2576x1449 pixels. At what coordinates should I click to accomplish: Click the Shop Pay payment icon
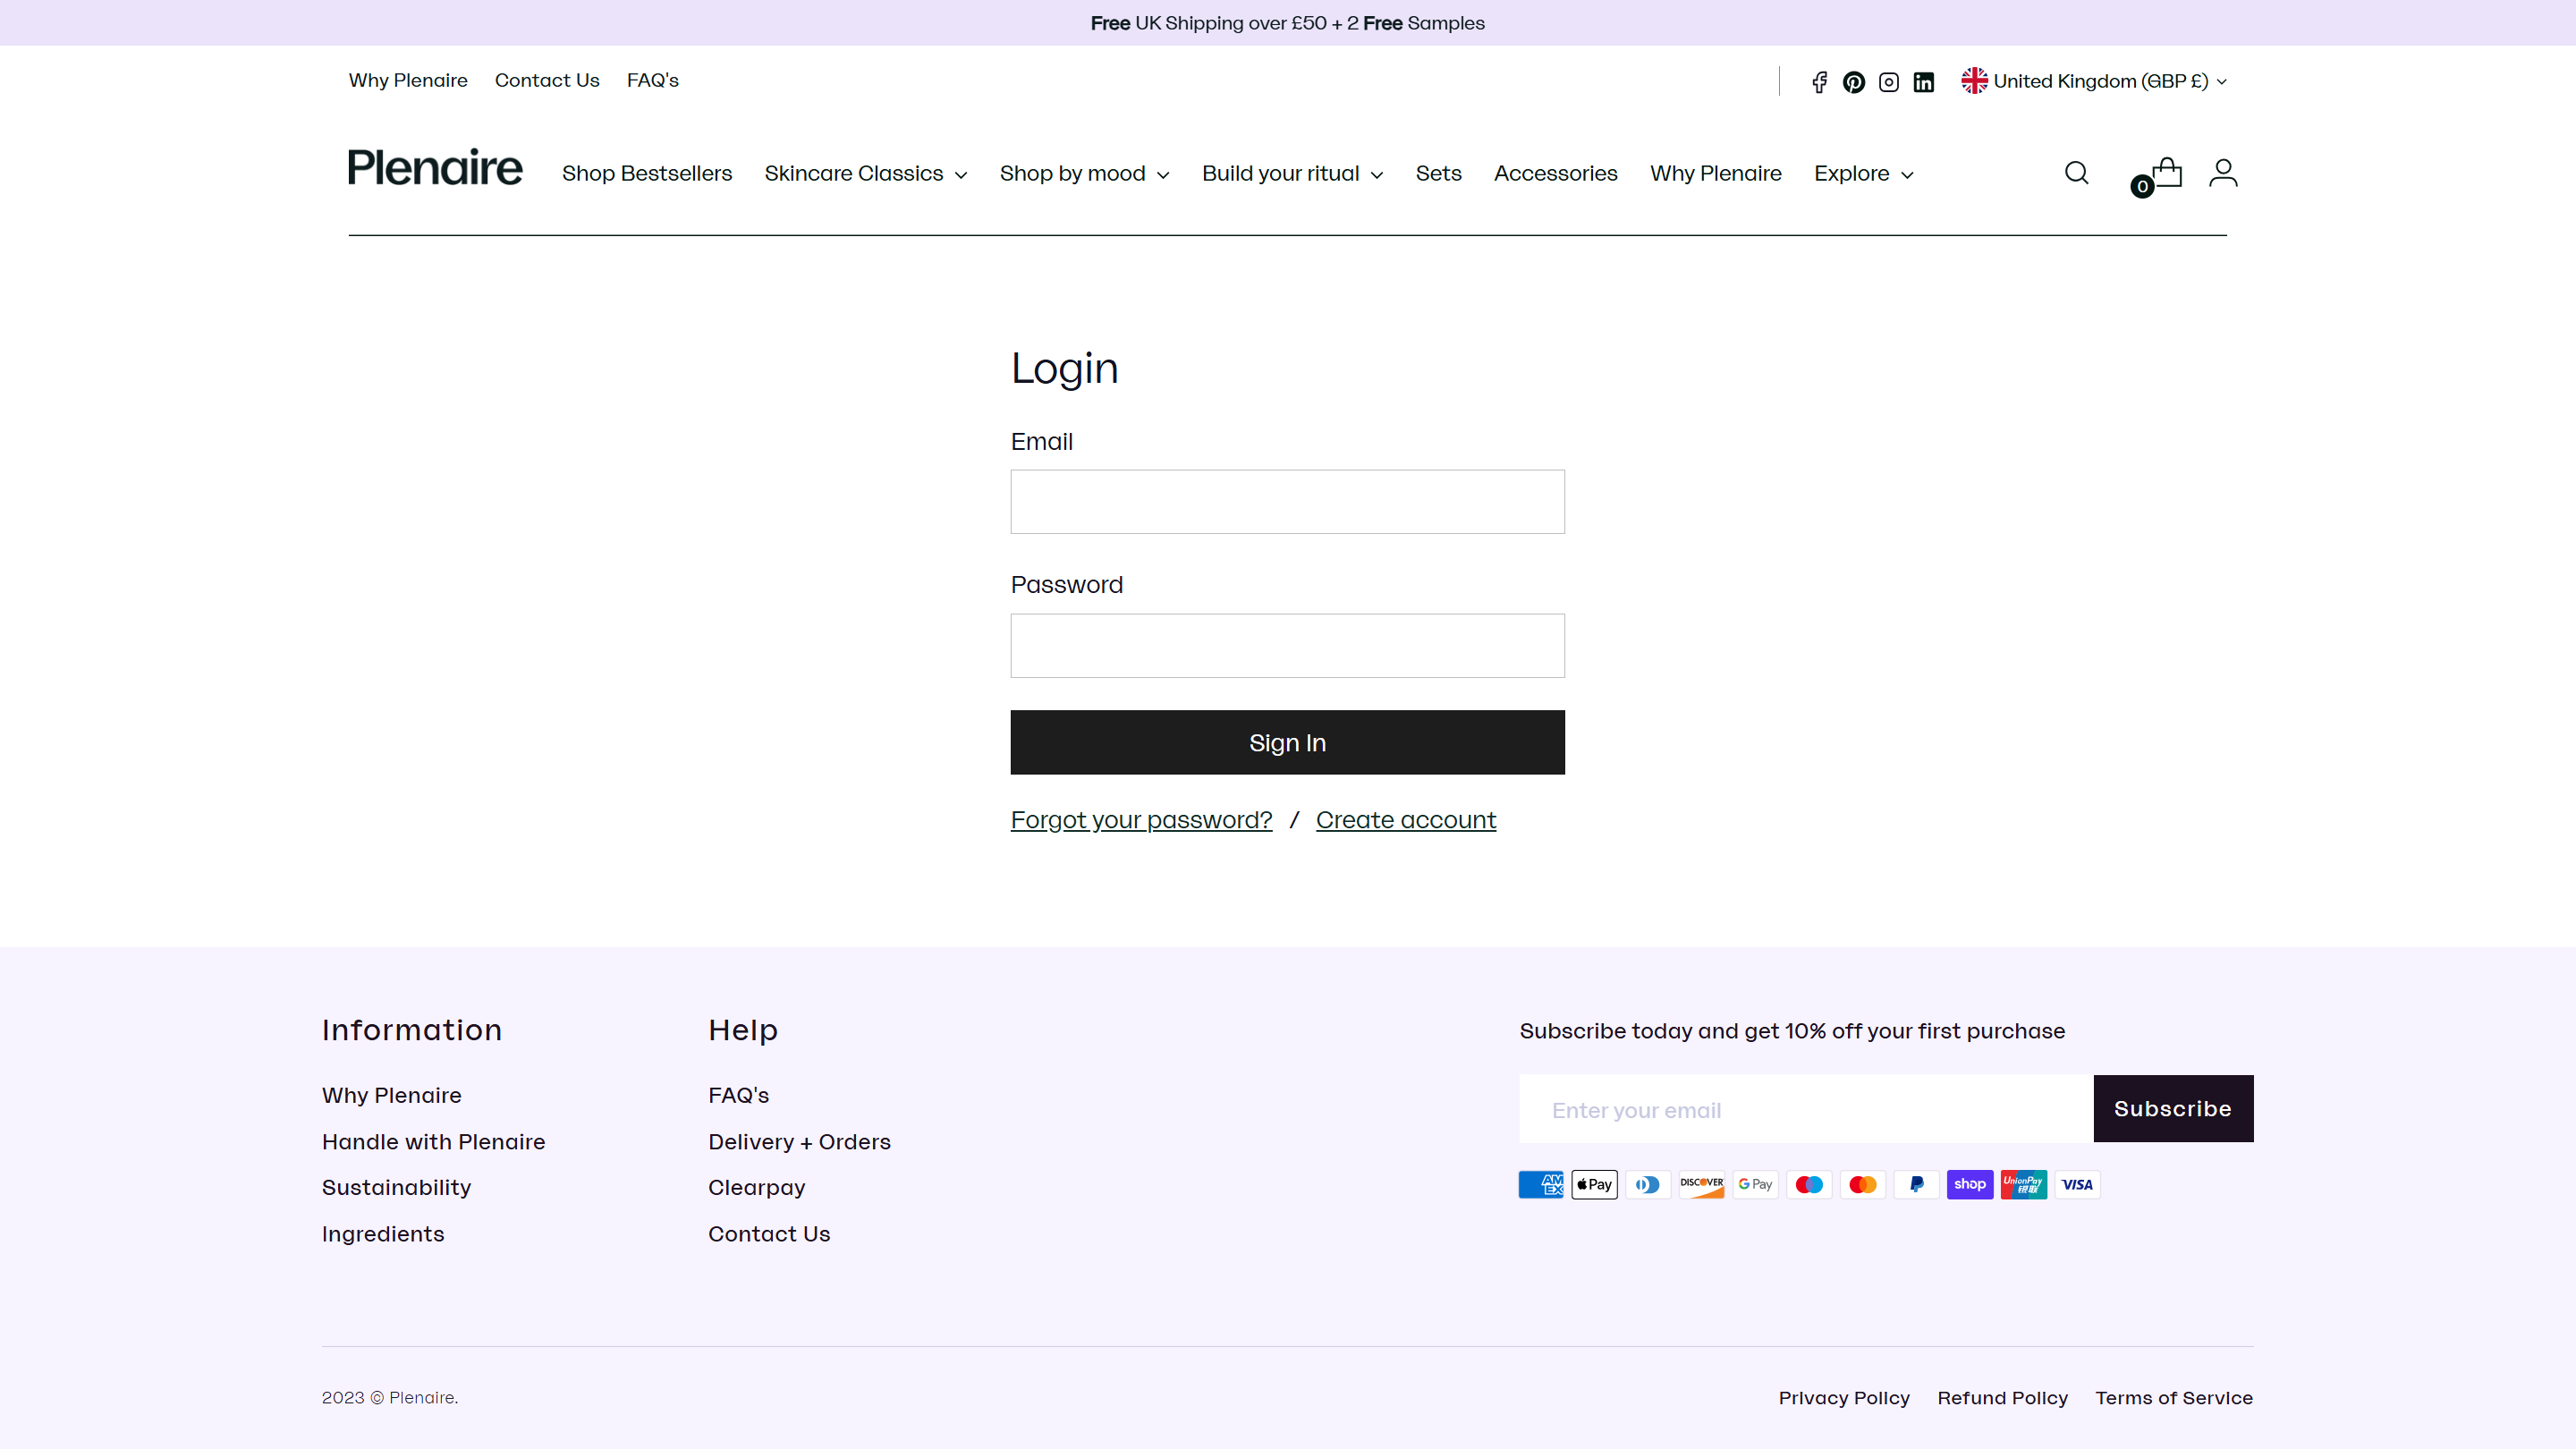[x=1970, y=1184]
